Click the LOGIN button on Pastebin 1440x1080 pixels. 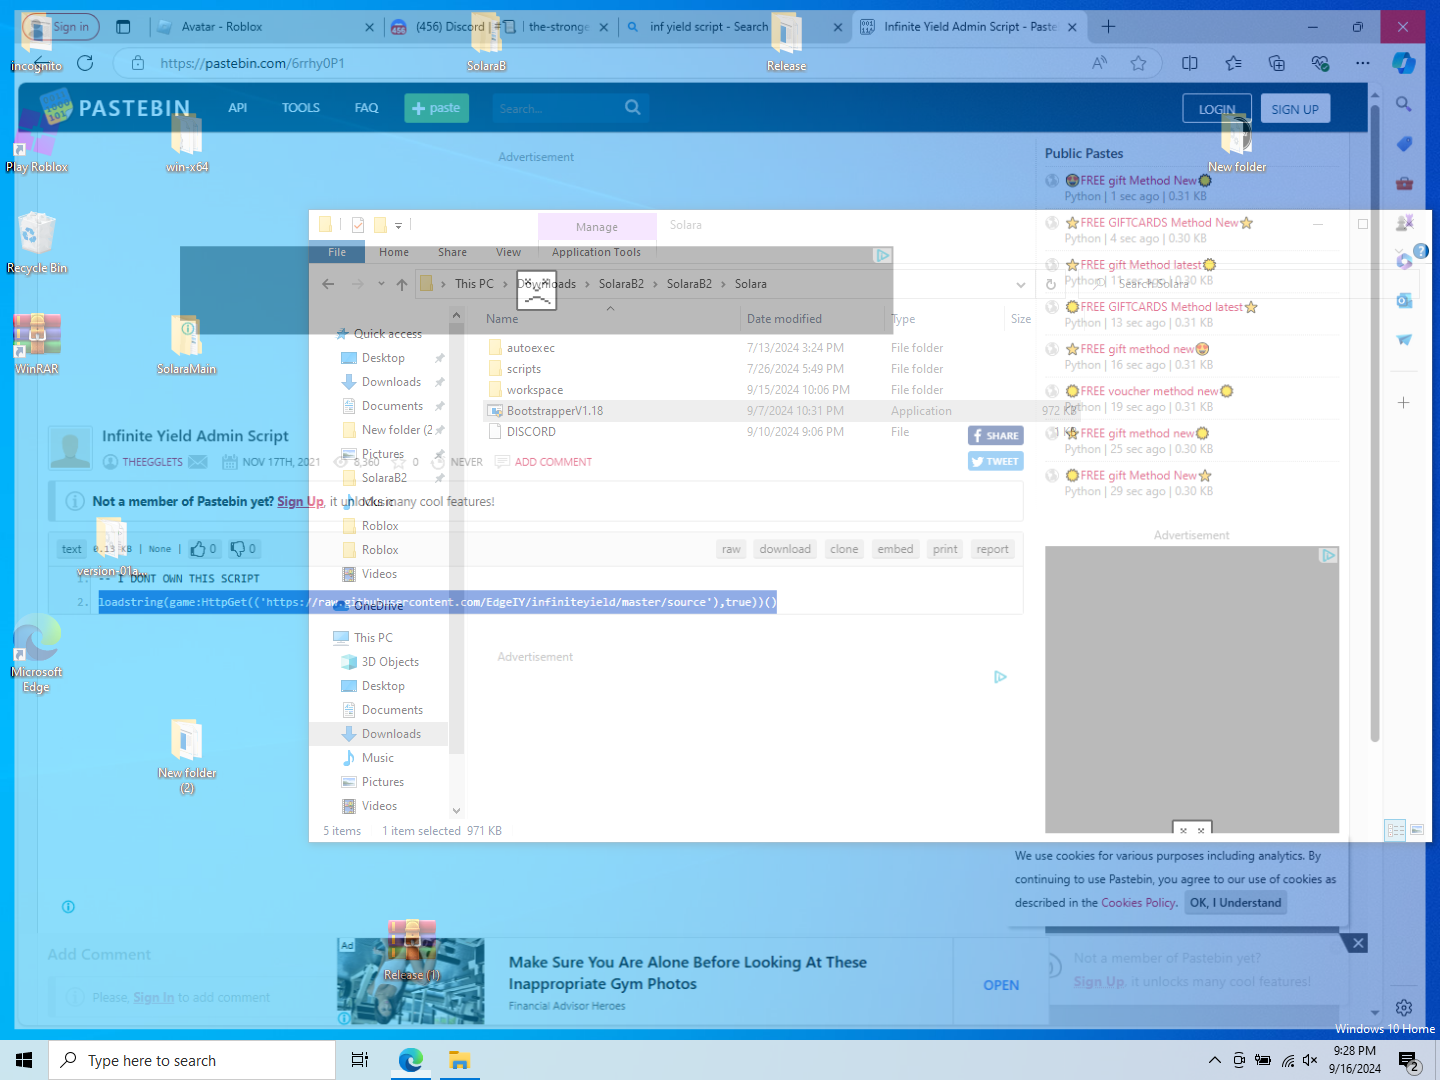1217,109
